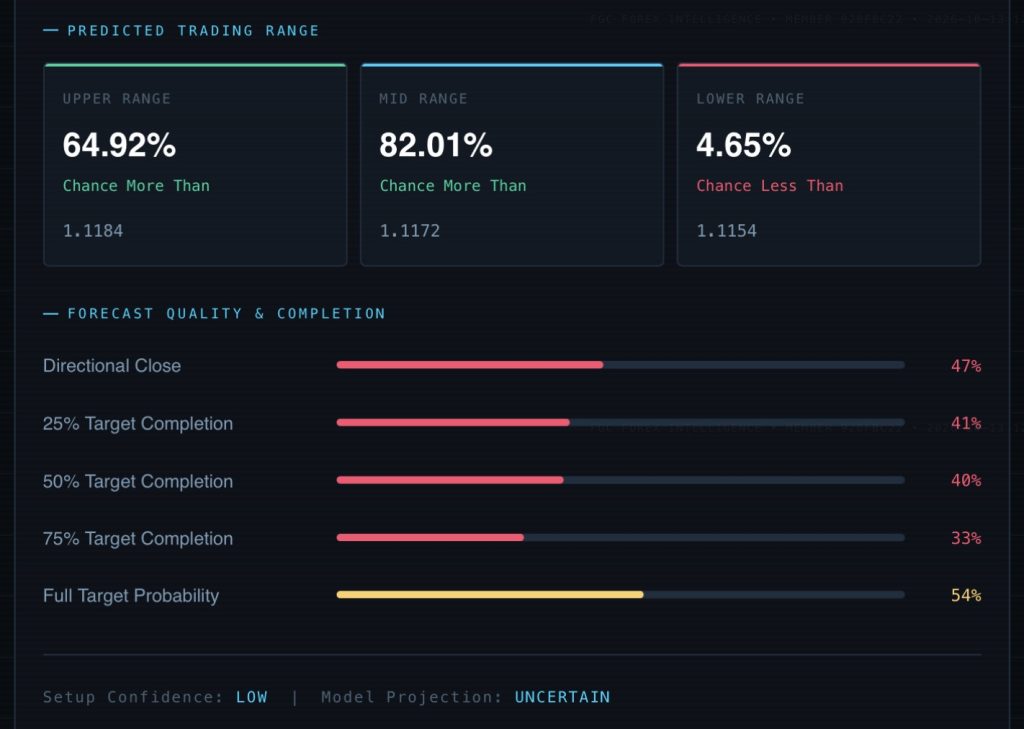This screenshot has width=1024, height=729.
Task: Select the 47% Directional Close value
Action: click(x=966, y=366)
